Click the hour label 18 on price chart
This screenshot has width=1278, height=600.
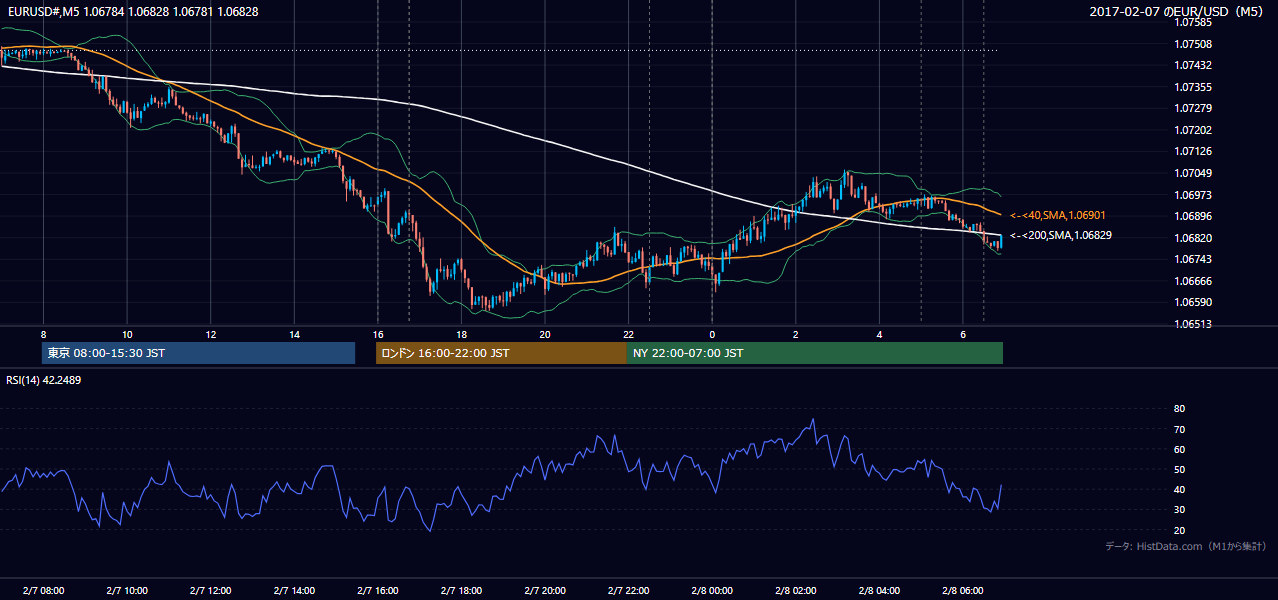tap(461, 334)
